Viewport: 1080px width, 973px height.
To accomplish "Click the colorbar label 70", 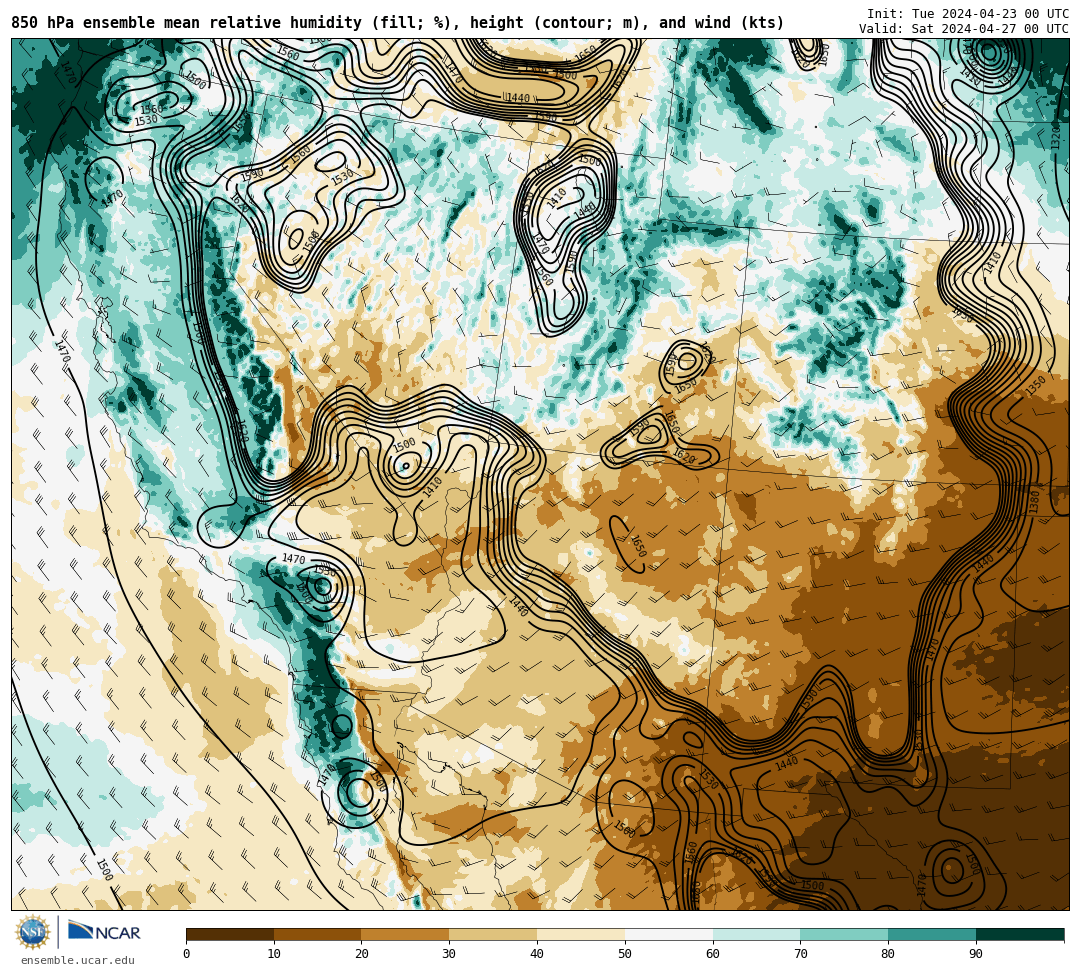I will [800, 954].
